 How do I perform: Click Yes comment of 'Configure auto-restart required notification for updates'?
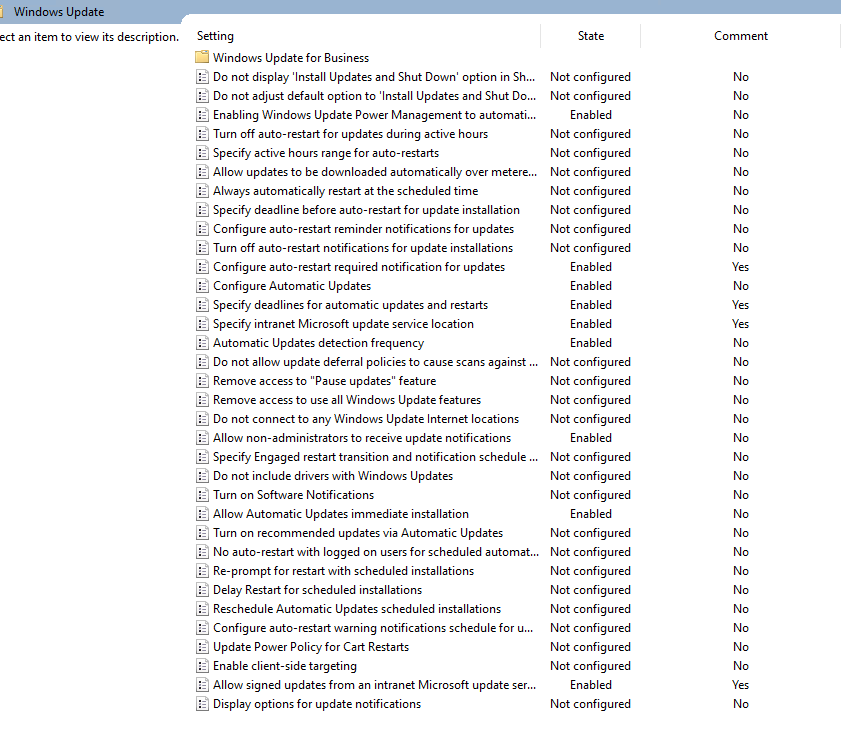coord(741,267)
